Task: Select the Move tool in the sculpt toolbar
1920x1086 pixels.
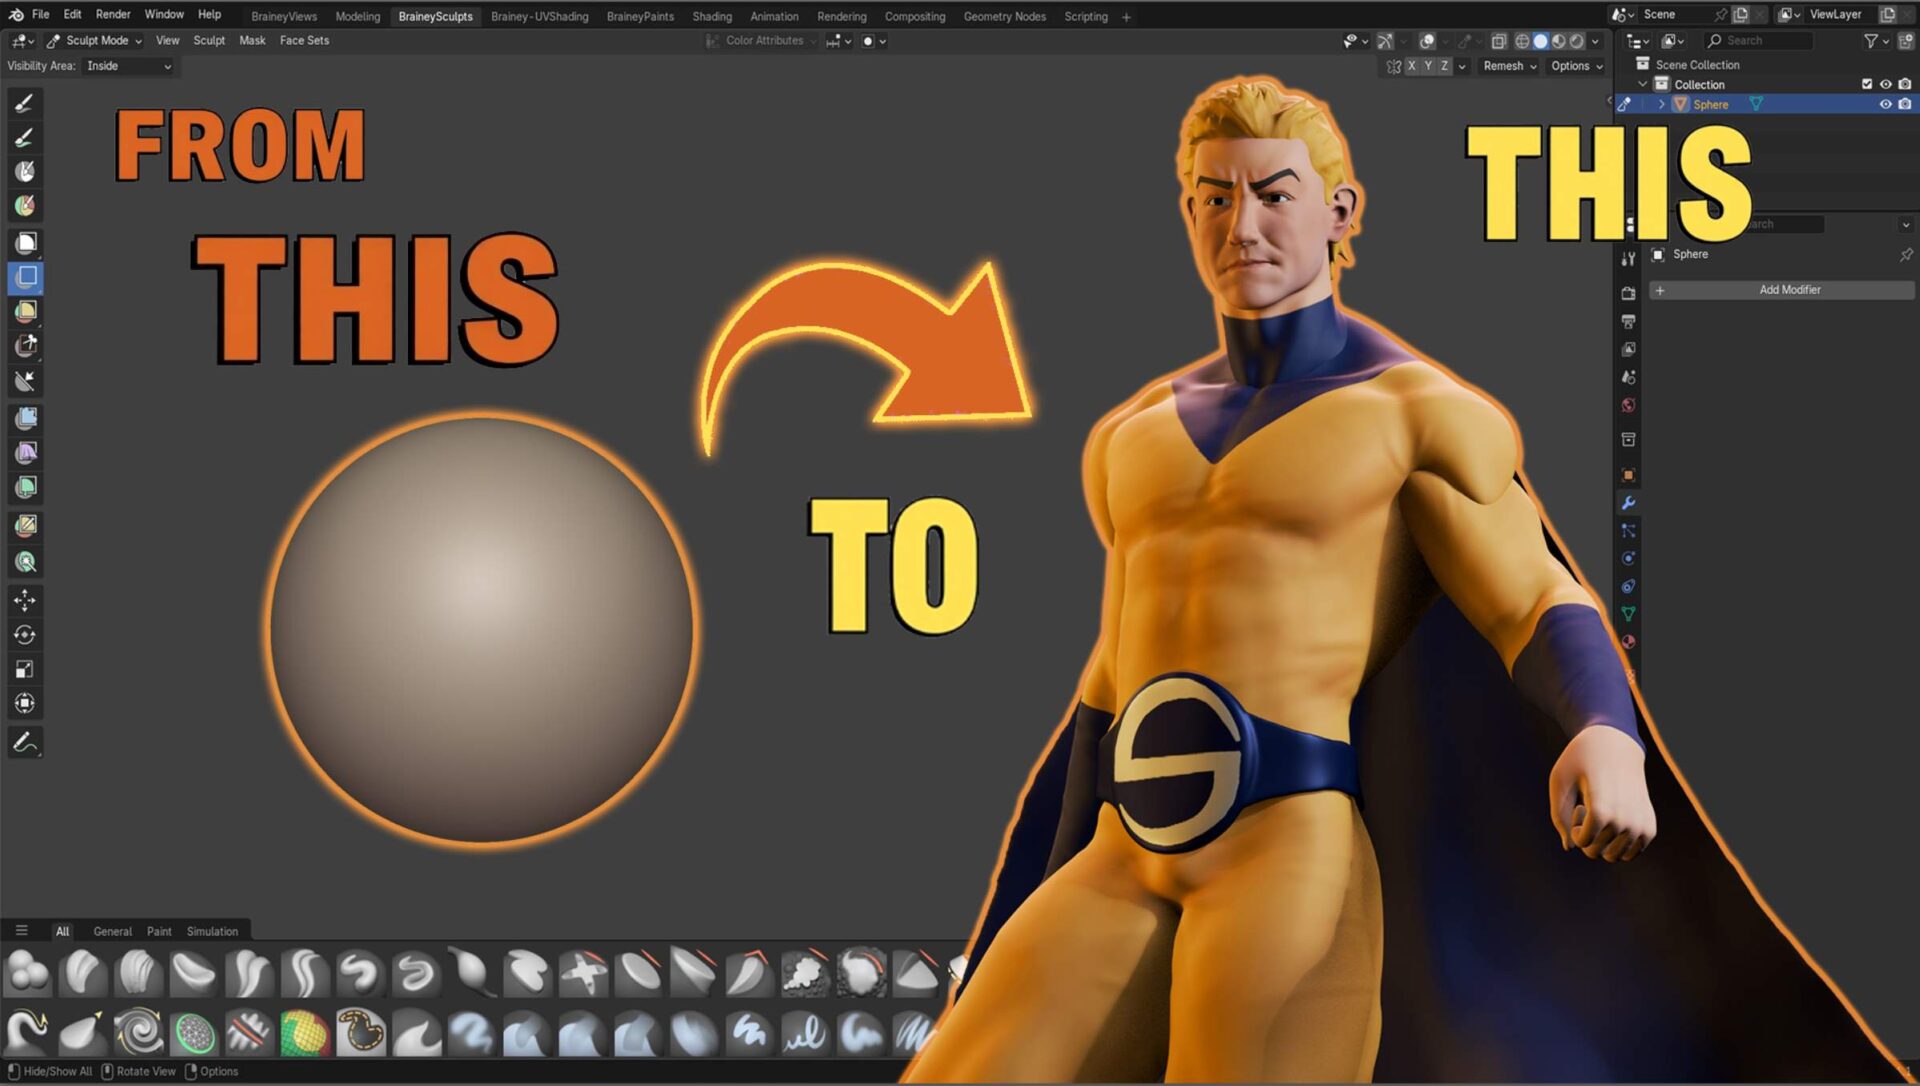Action: tap(25, 601)
